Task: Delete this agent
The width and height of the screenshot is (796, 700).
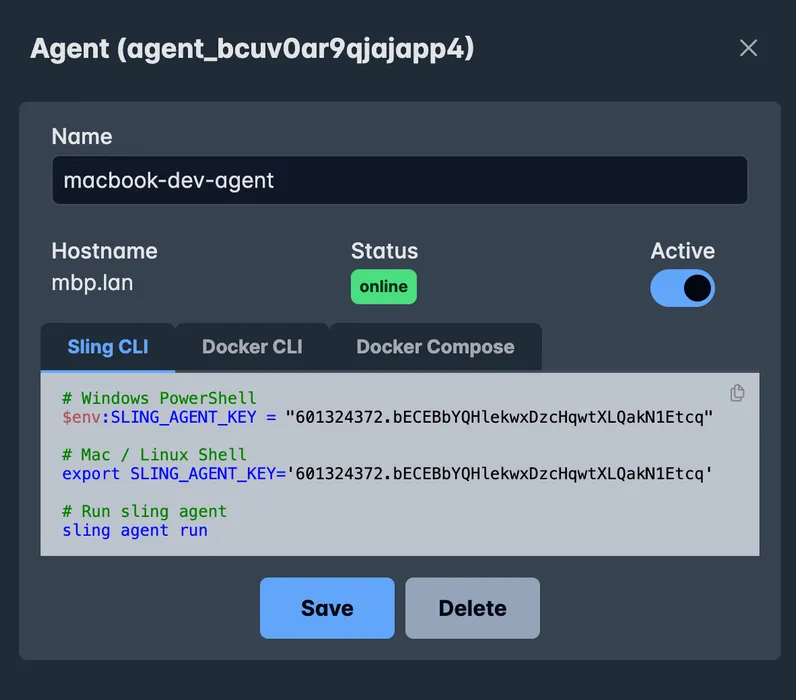Action: [473, 608]
